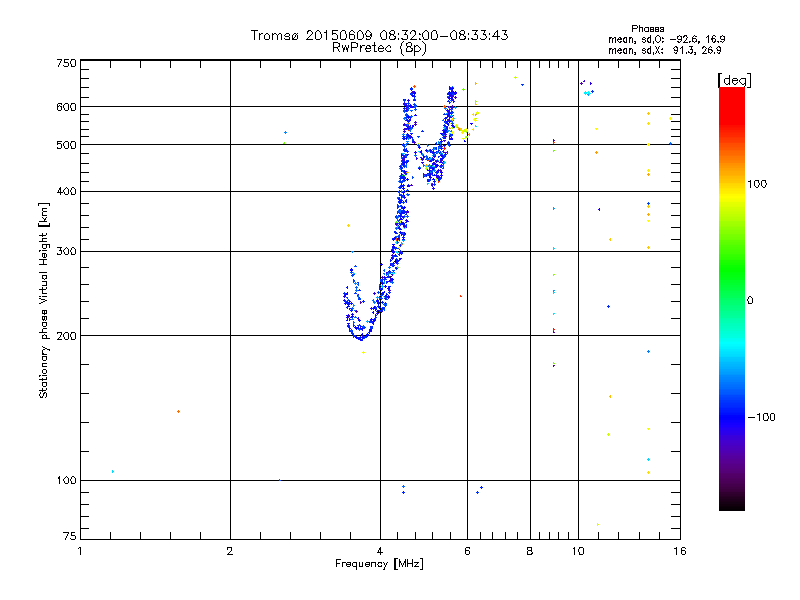Click the x-axis tick label '8'
This screenshot has height=600, width=800.
(x=530, y=551)
